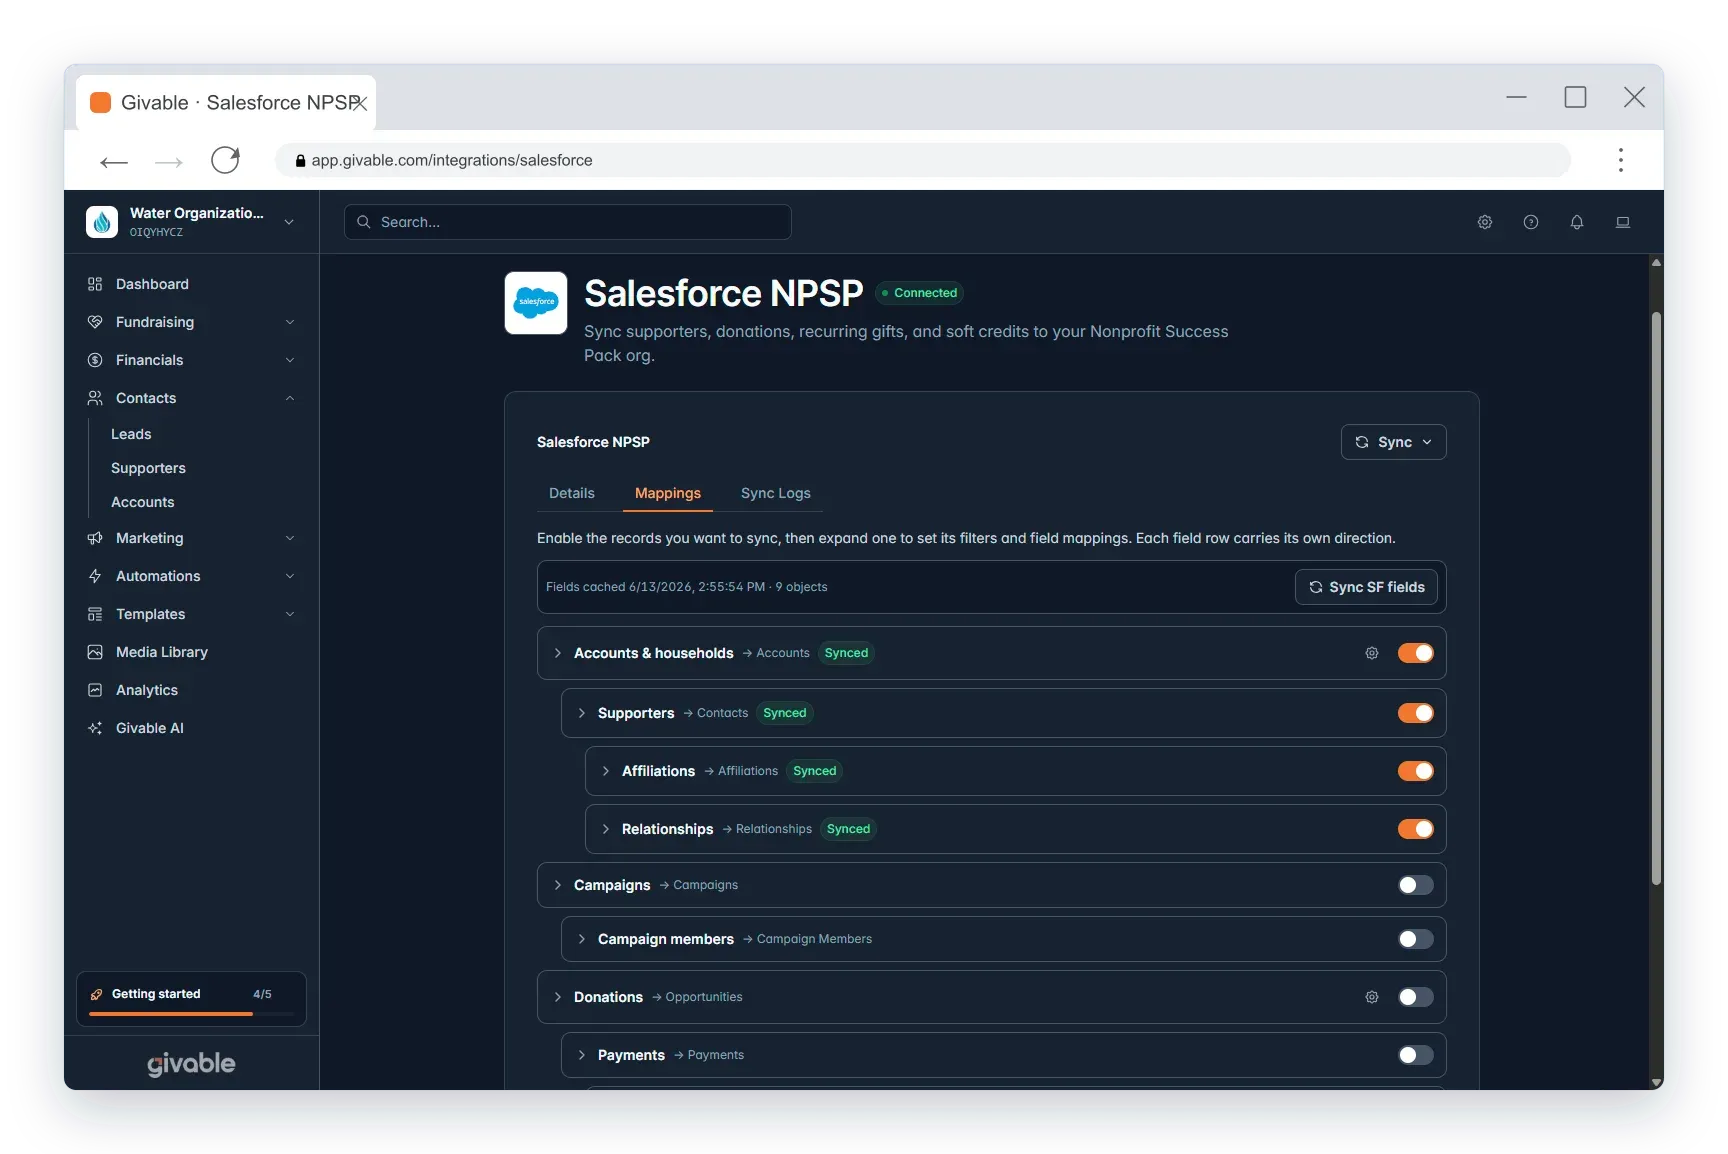
Task: Open the Sync dropdown button
Action: pyautogui.click(x=1393, y=442)
